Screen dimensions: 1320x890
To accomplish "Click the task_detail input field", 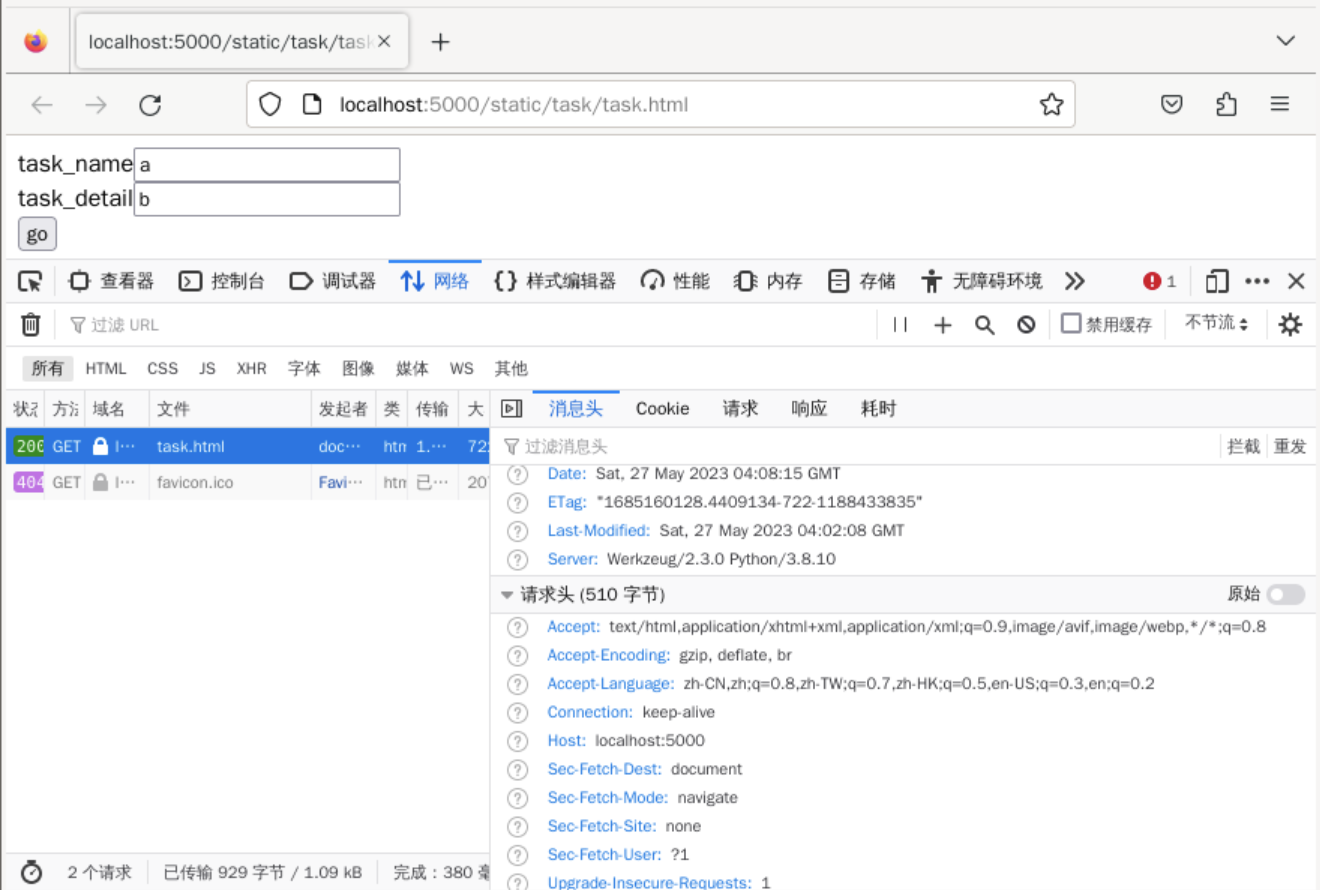I will pyautogui.click(x=267, y=199).
